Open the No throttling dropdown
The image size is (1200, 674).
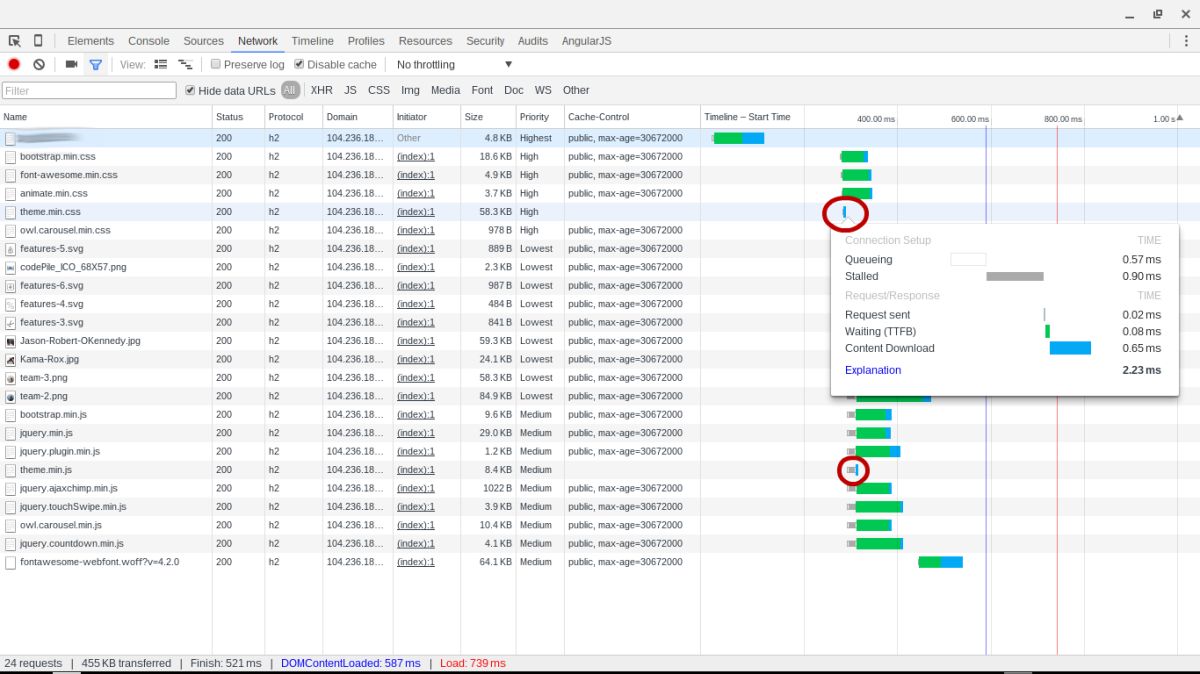(455, 64)
